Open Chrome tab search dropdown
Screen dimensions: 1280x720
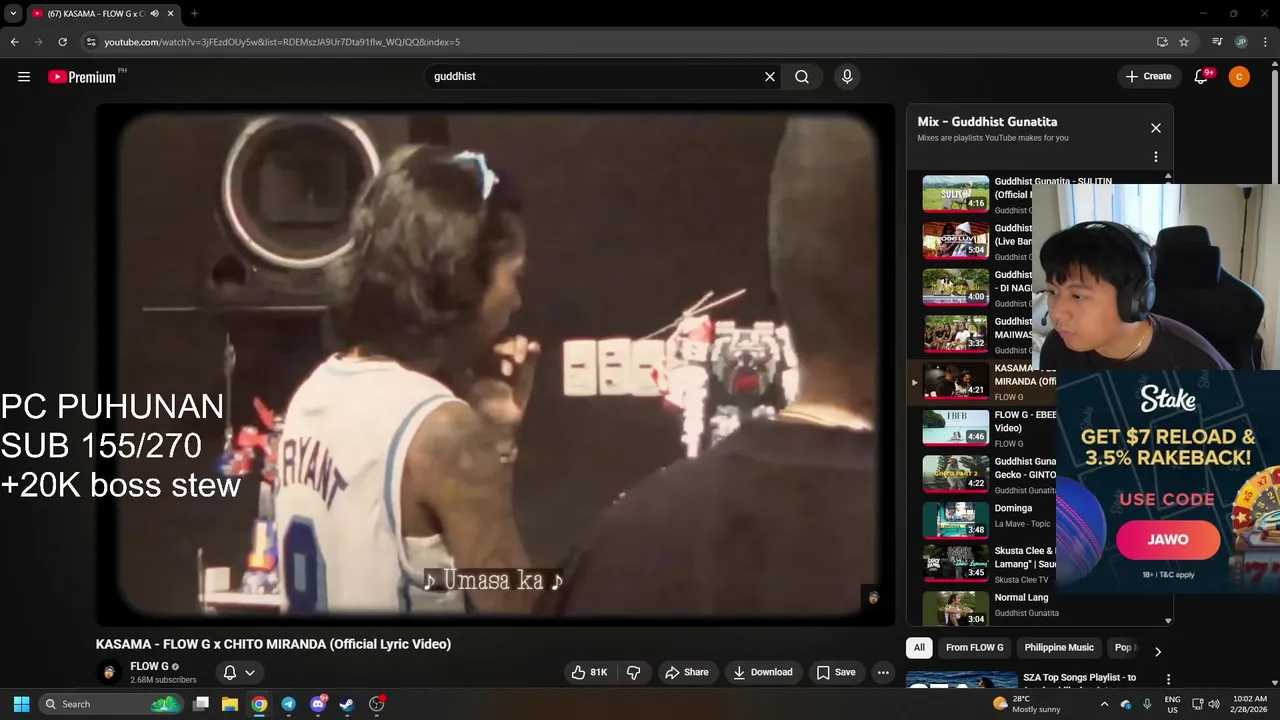[13, 14]
